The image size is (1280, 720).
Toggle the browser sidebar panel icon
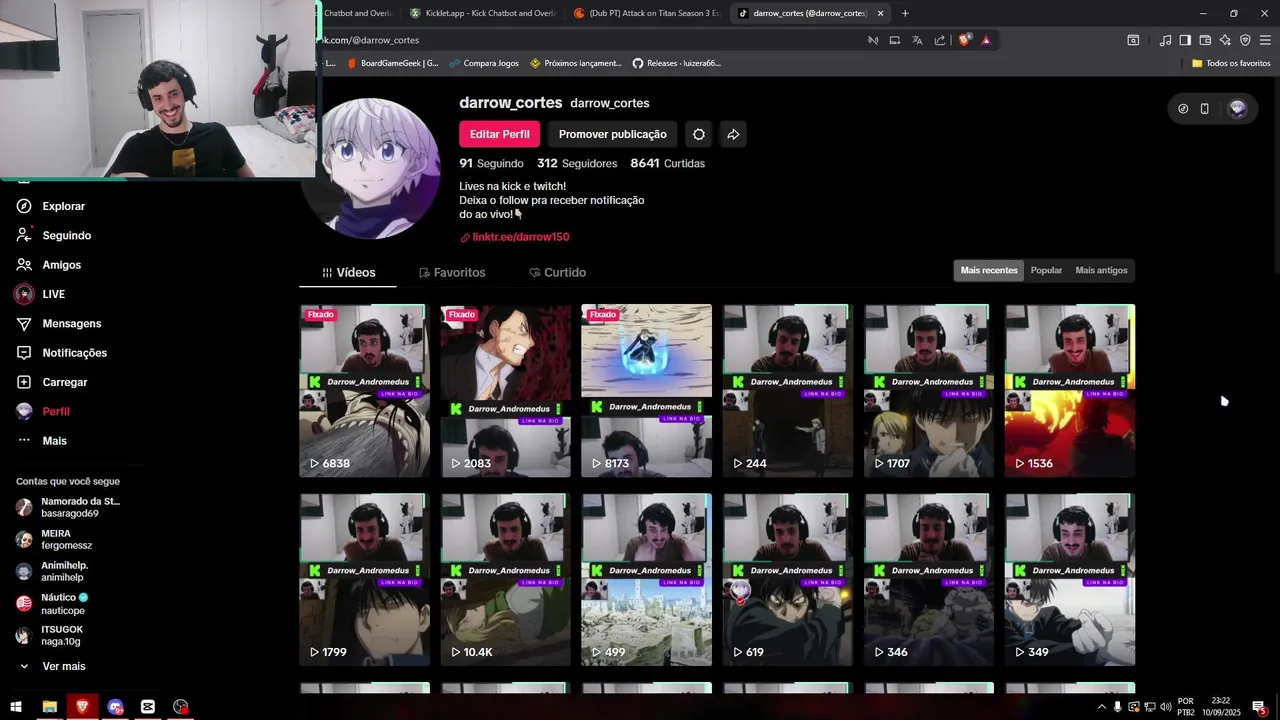(1185, 40)
